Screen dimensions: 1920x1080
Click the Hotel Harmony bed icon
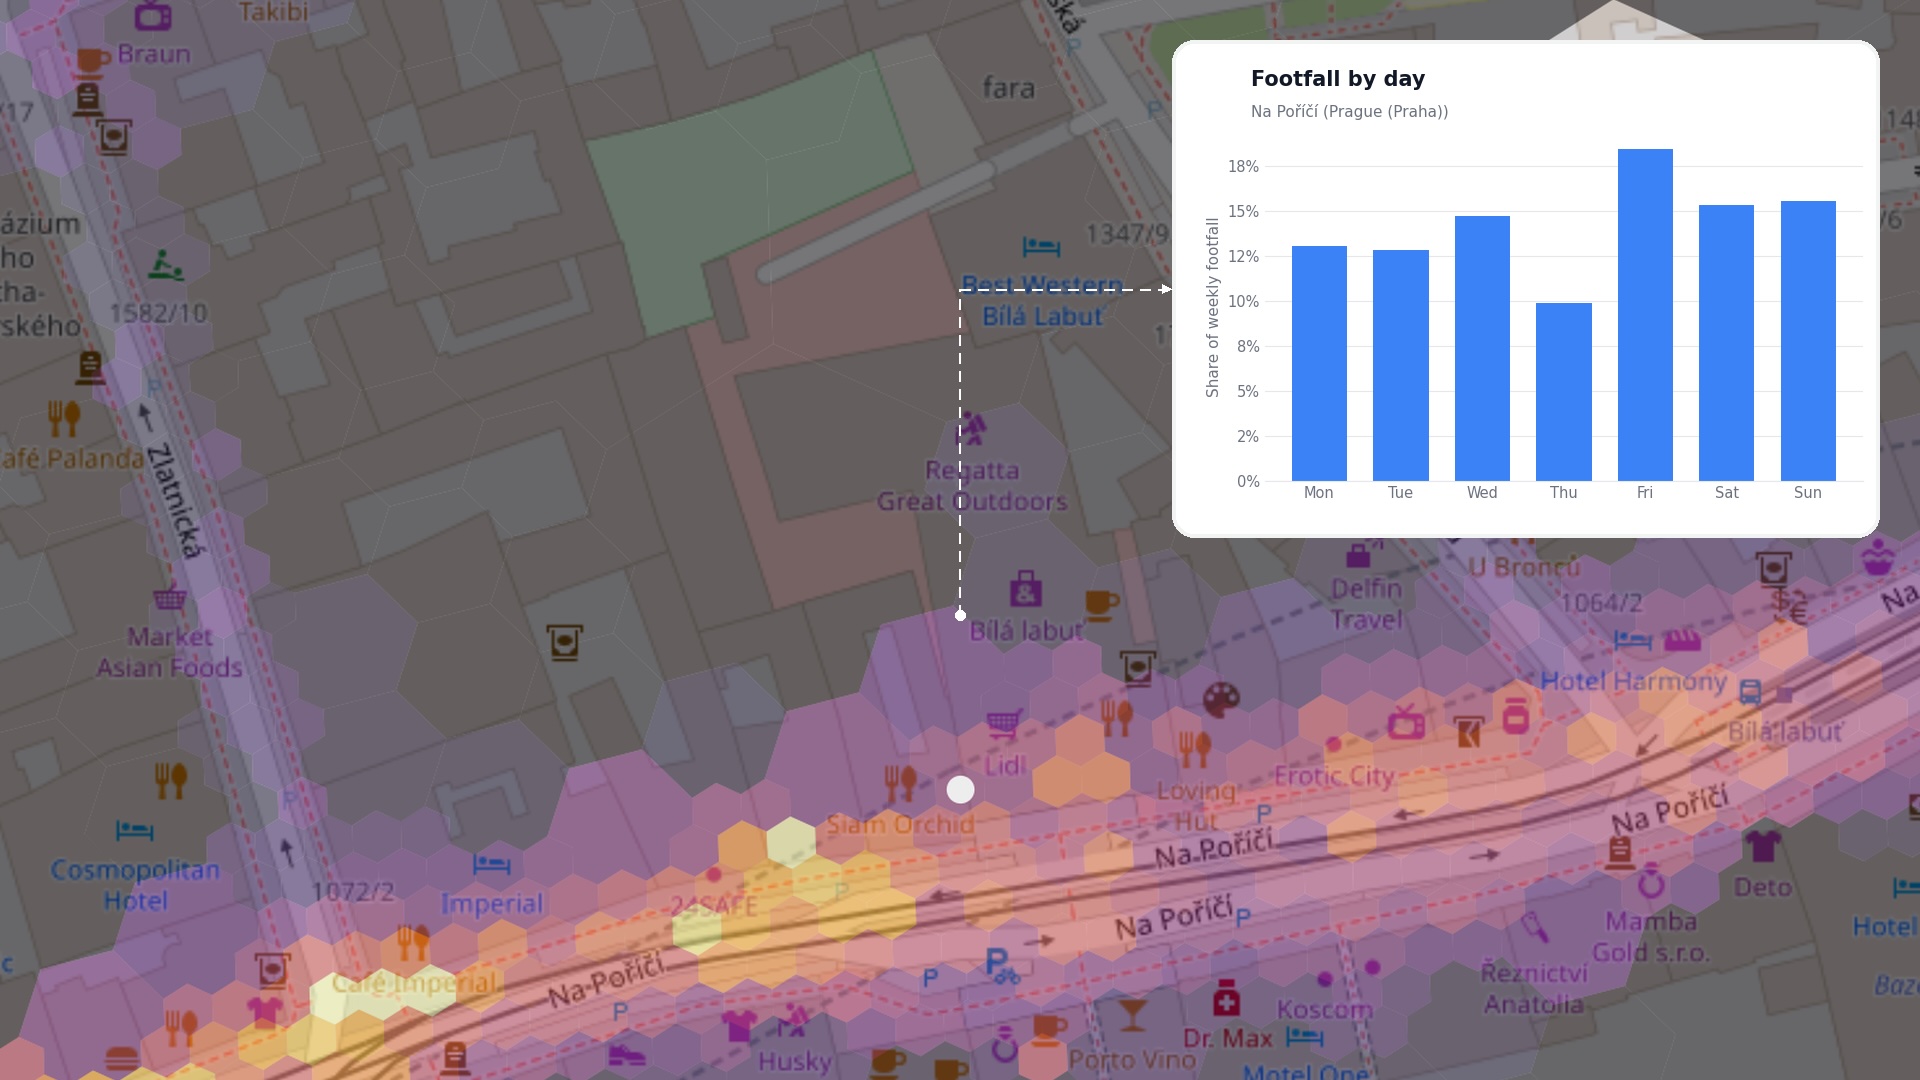pos(1632,639)
